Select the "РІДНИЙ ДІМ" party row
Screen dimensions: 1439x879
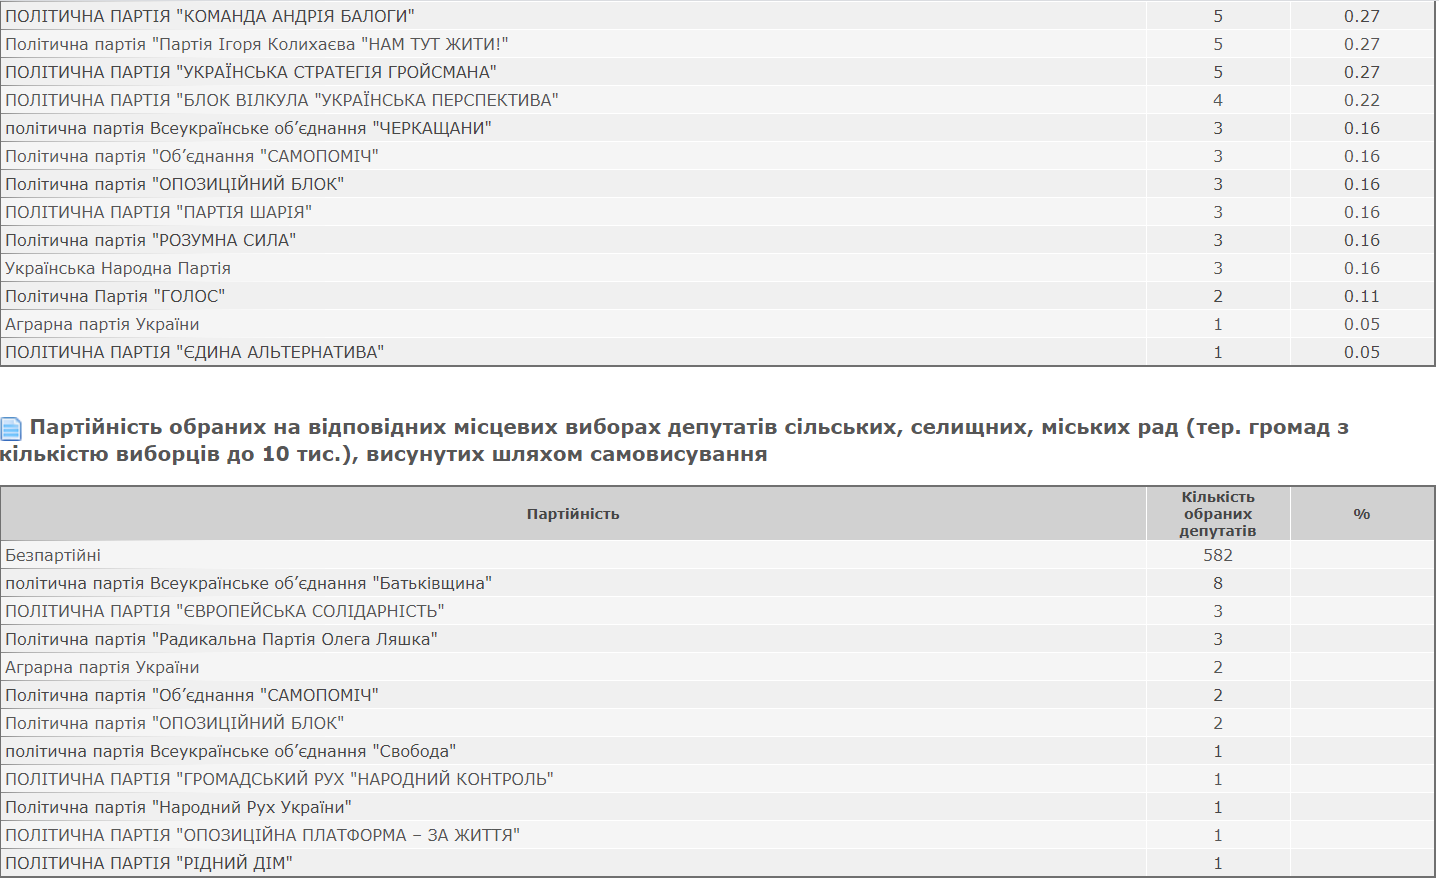(149, 864)
